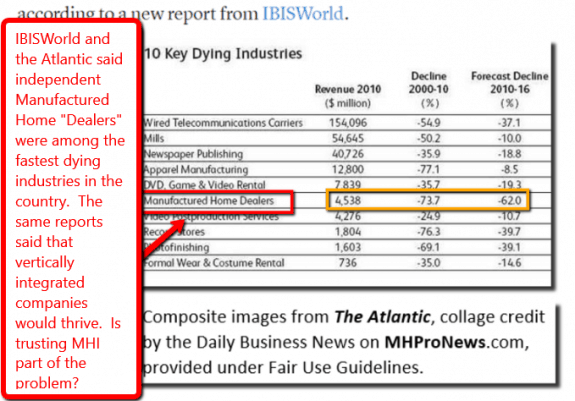
Task: Select Apparel Manufacturing row label
Action: 196,170
